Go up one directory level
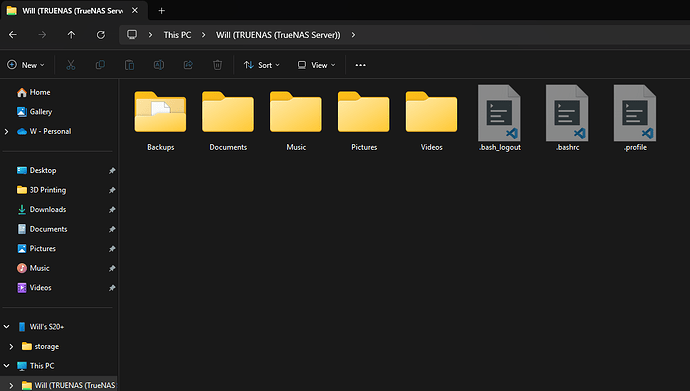 (x=71, y=35)
